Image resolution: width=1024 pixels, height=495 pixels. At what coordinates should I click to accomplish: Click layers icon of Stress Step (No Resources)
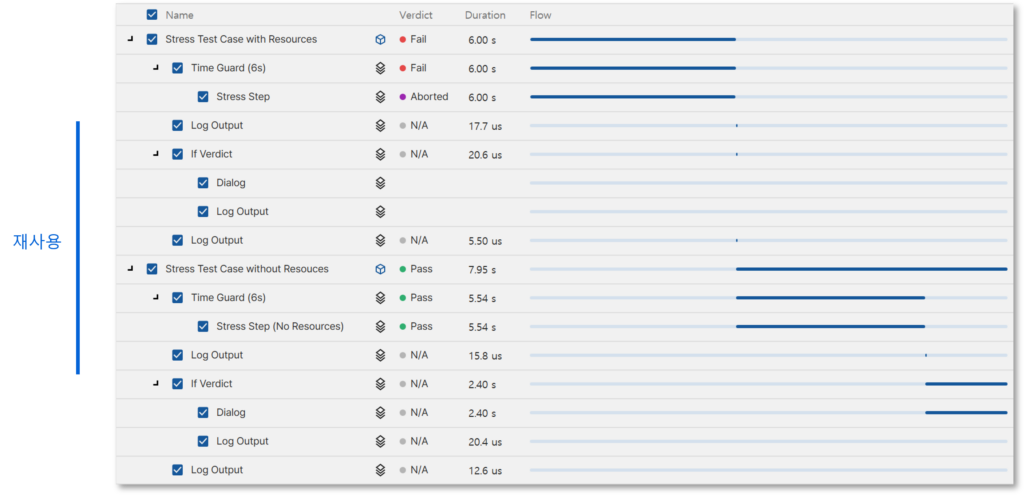click(x=380, y=327)
